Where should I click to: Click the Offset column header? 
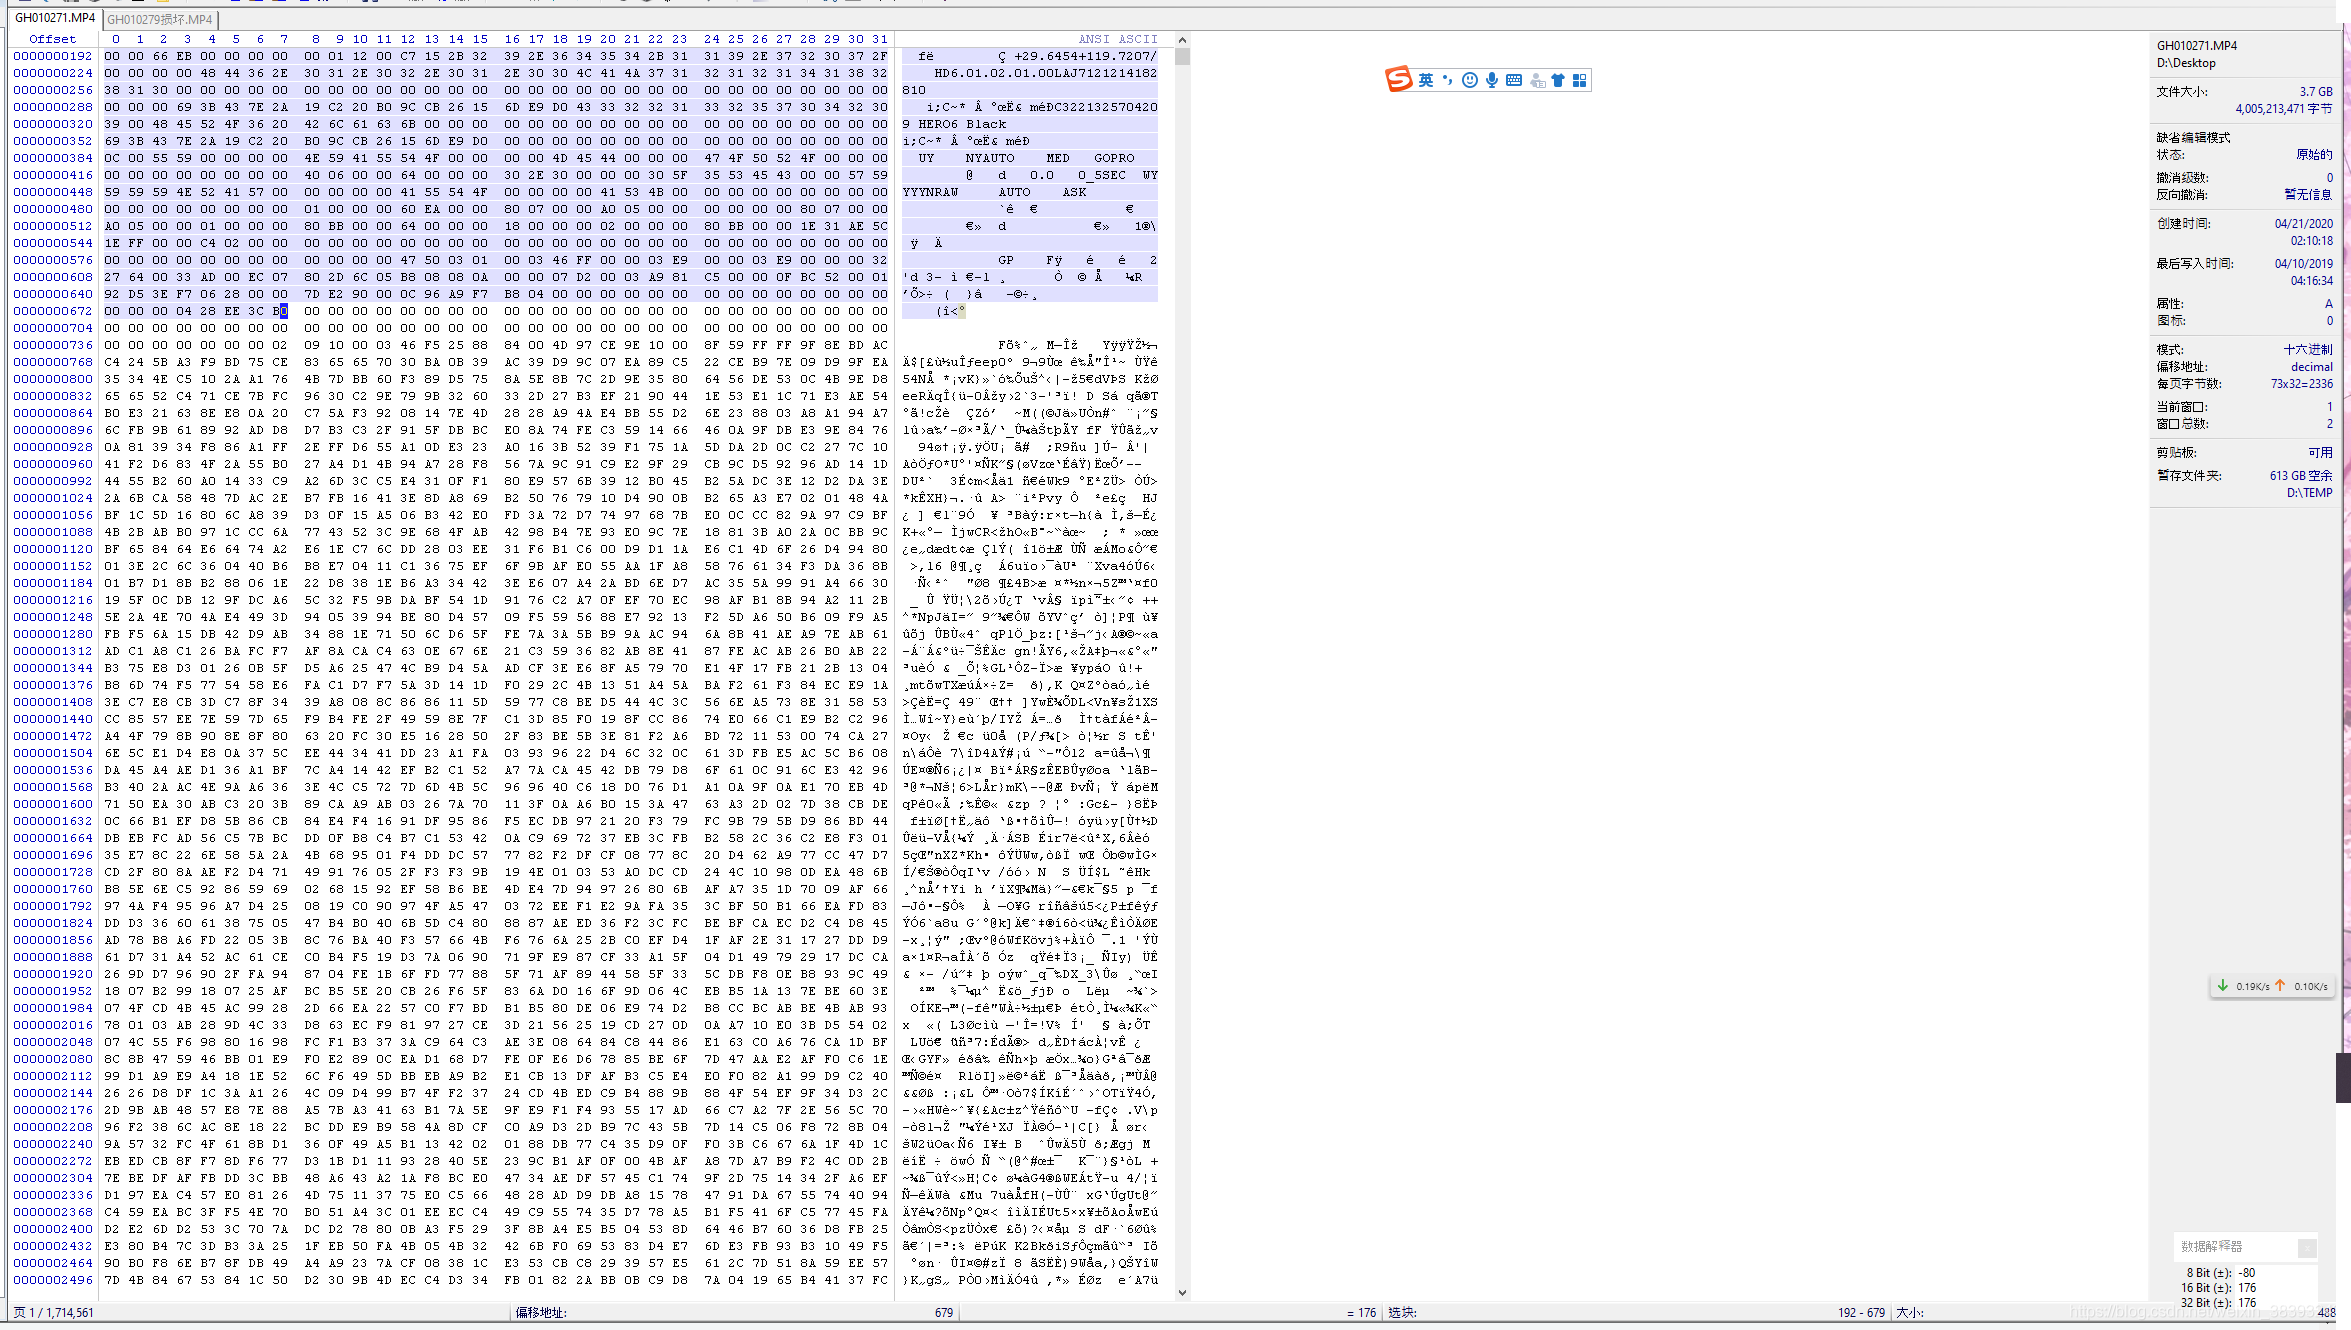[x=52, y=39]
